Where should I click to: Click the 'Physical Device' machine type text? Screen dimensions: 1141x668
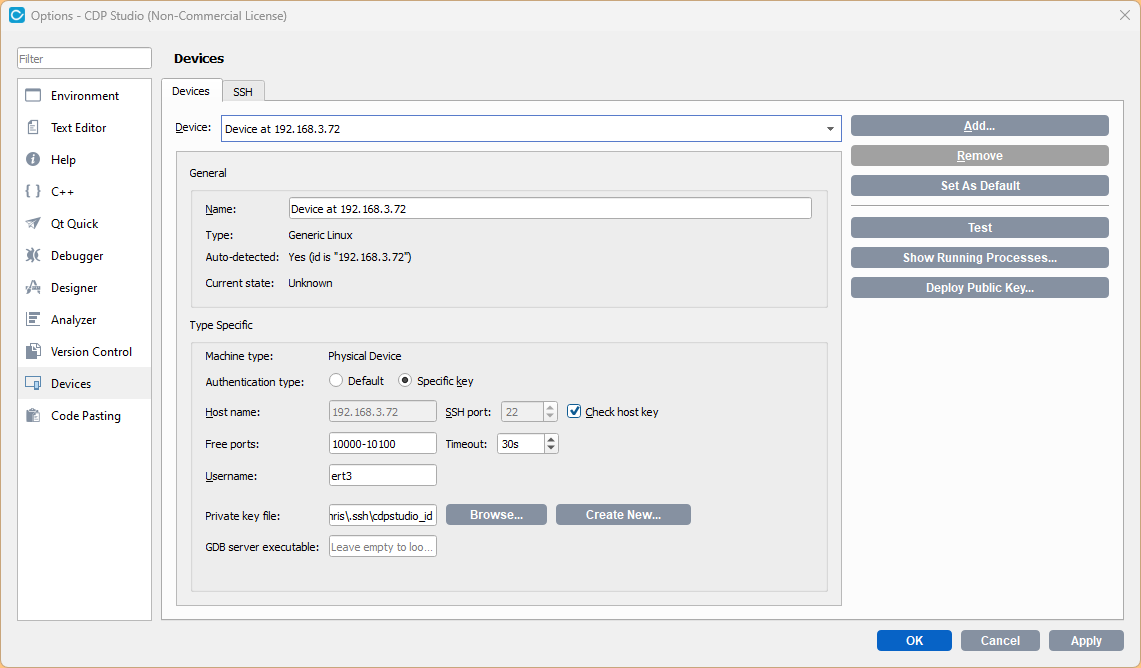click(365, 356)
